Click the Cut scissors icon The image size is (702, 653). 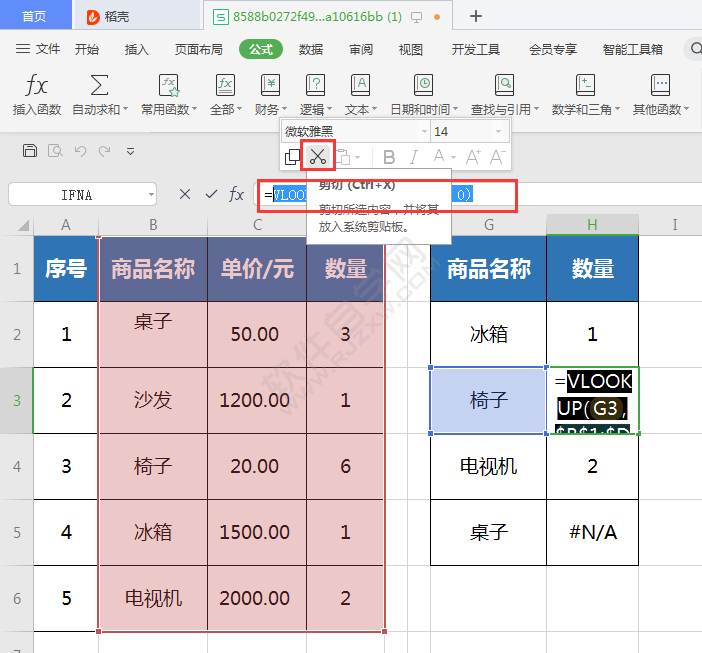point(318,157)
